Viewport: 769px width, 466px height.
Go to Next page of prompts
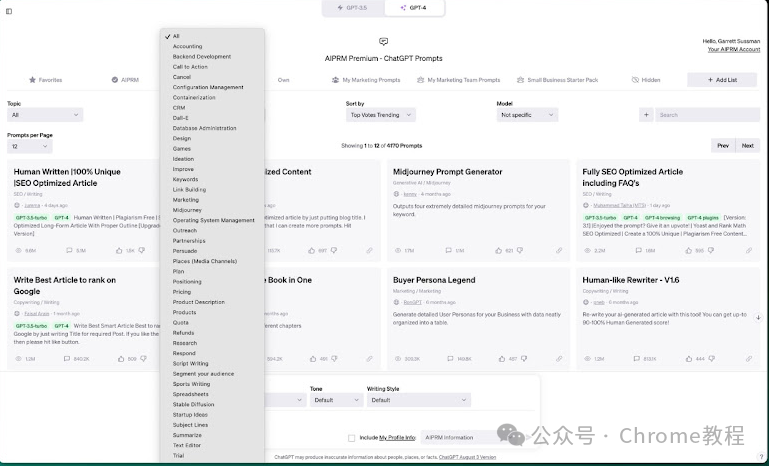[x=747, y=146]
